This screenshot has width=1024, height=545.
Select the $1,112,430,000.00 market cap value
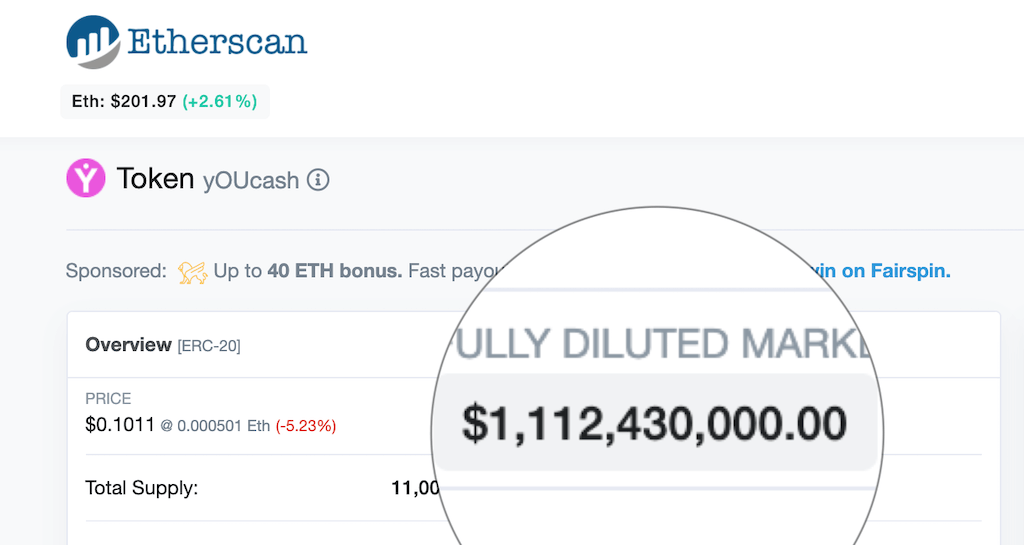click(654, 423)
